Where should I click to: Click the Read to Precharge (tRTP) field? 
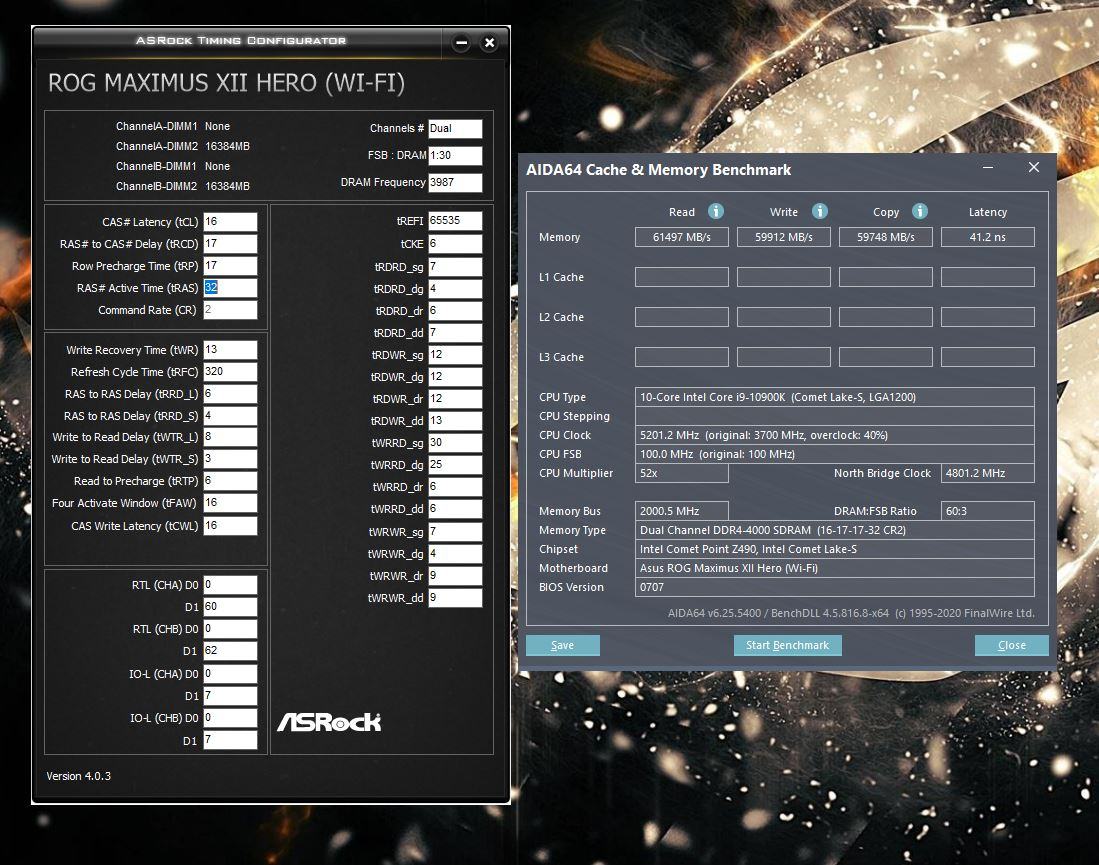230,481
